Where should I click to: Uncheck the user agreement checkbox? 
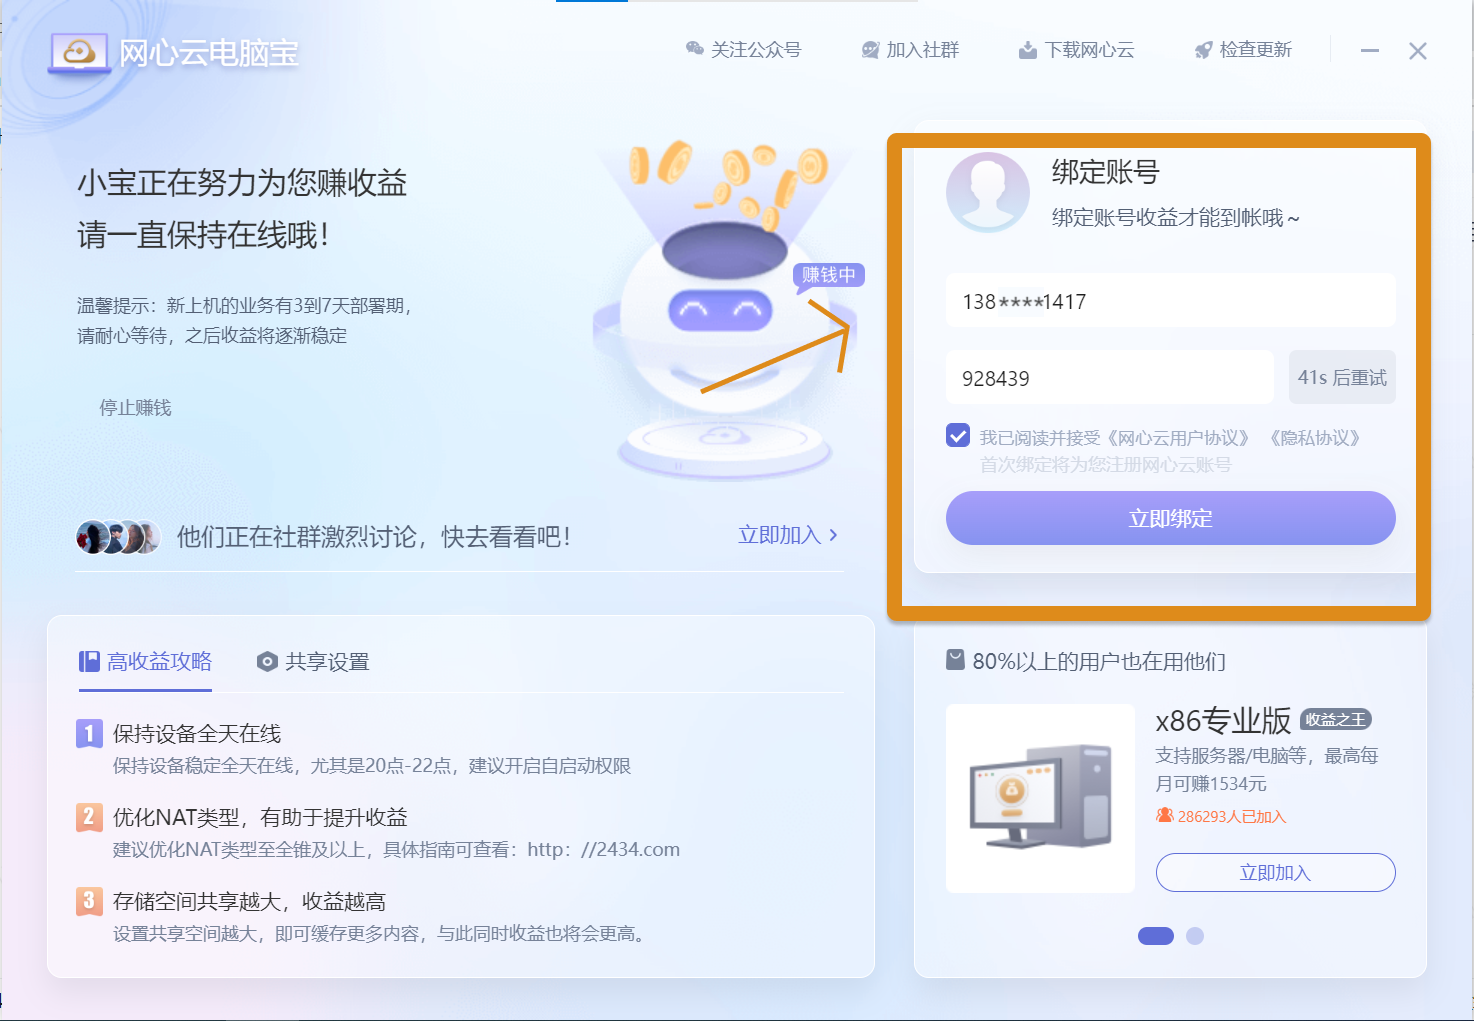coord(958,436)
